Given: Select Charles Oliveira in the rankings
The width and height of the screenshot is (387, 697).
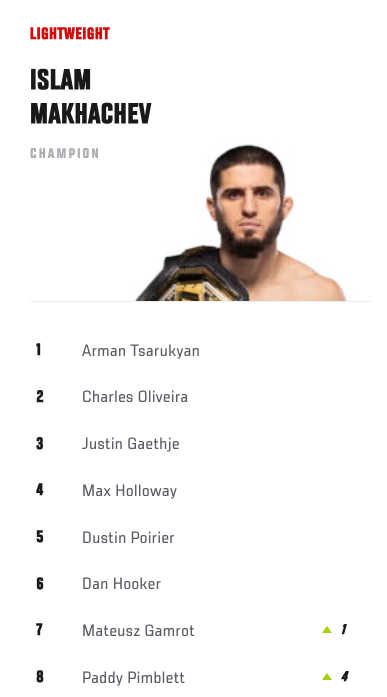Looking at the screenshot, I should 135,397.
